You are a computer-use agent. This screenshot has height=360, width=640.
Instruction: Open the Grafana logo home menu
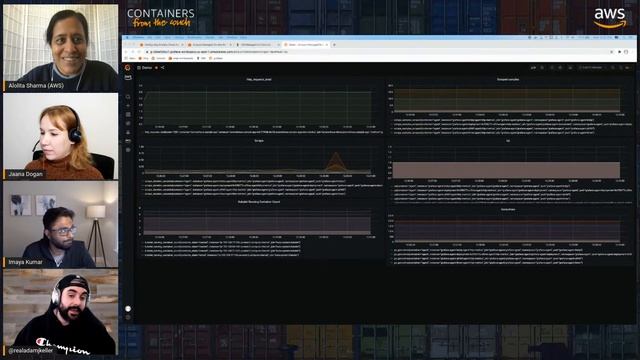pyautogui.click(x=128, y=68)
